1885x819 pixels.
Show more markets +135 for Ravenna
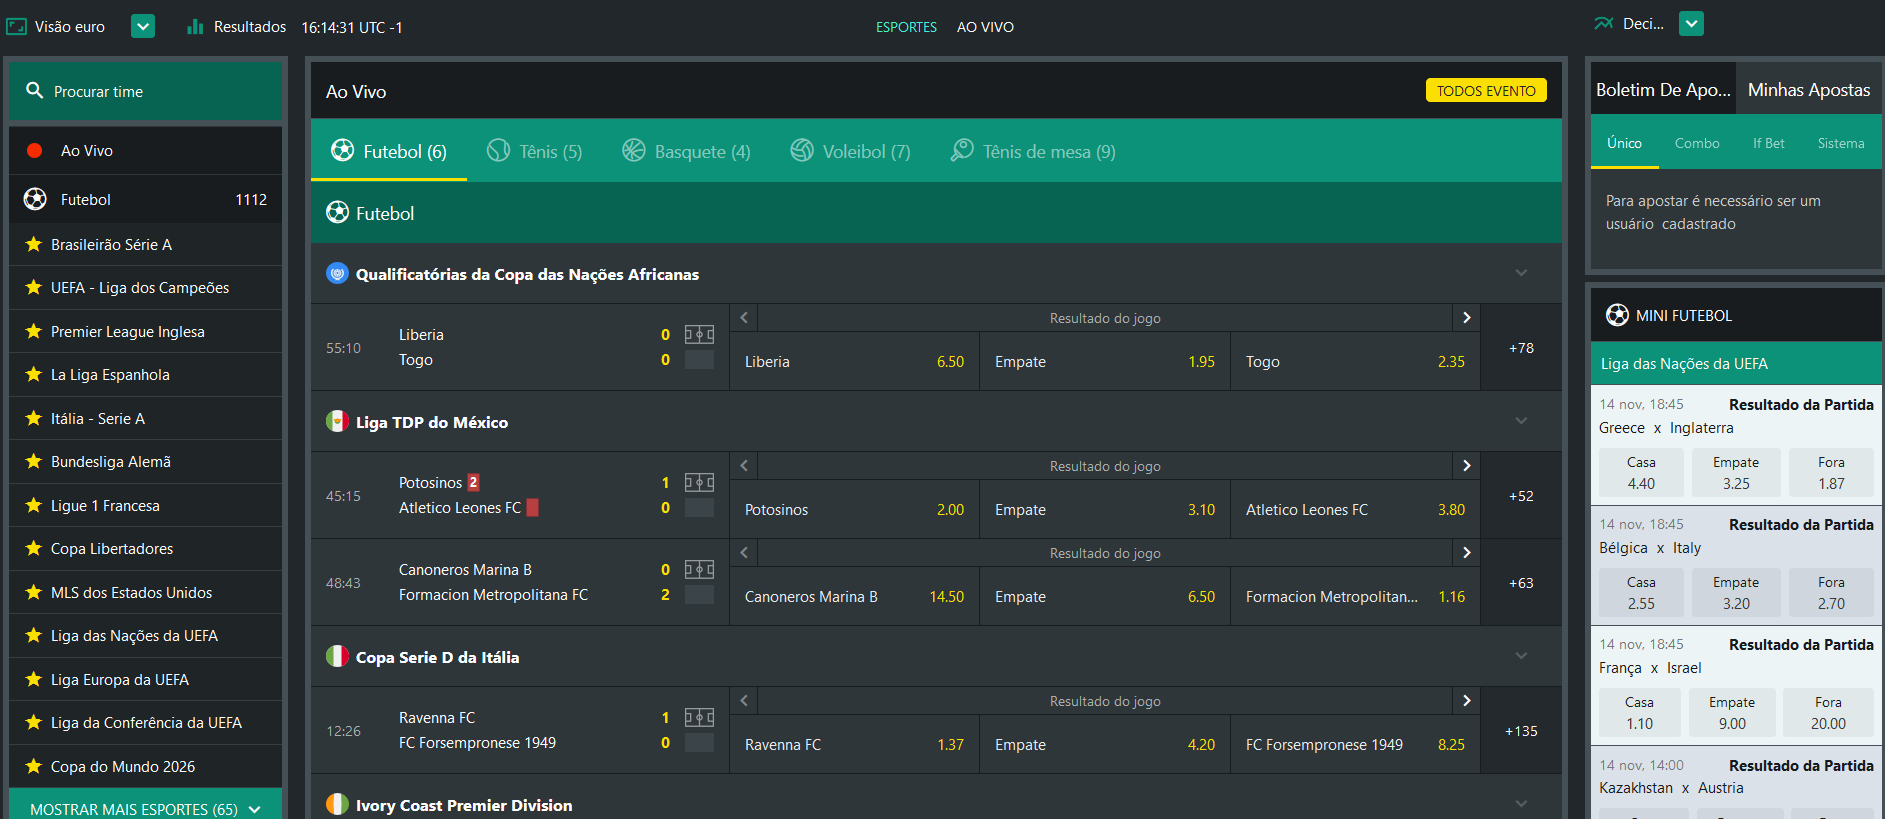click(x=1521, y=731)
